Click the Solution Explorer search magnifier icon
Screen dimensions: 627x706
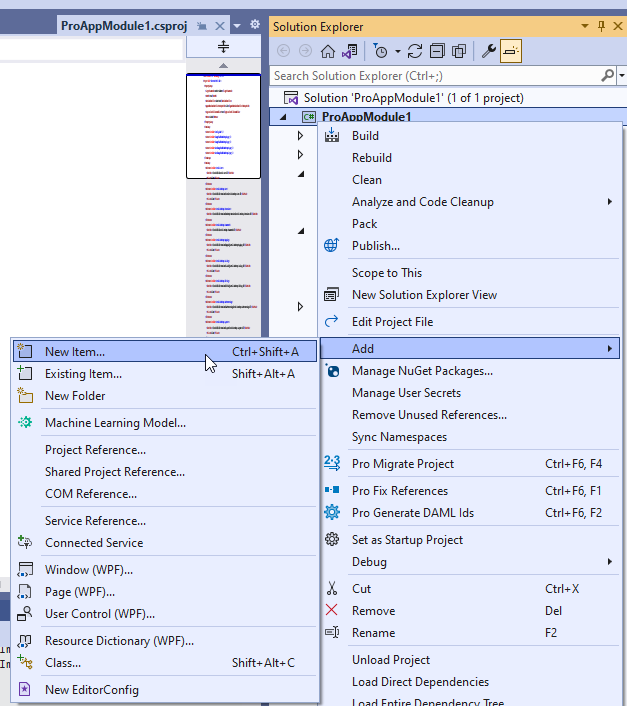tap(607, 75)
